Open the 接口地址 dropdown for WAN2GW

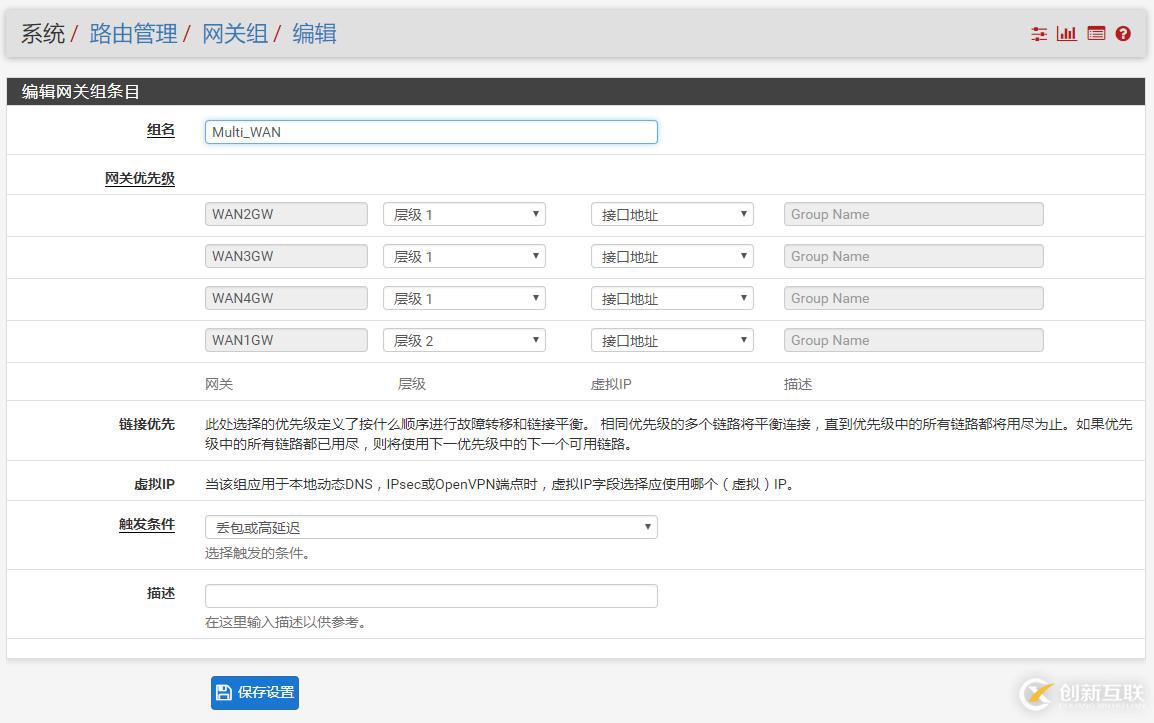click(671, 213)
